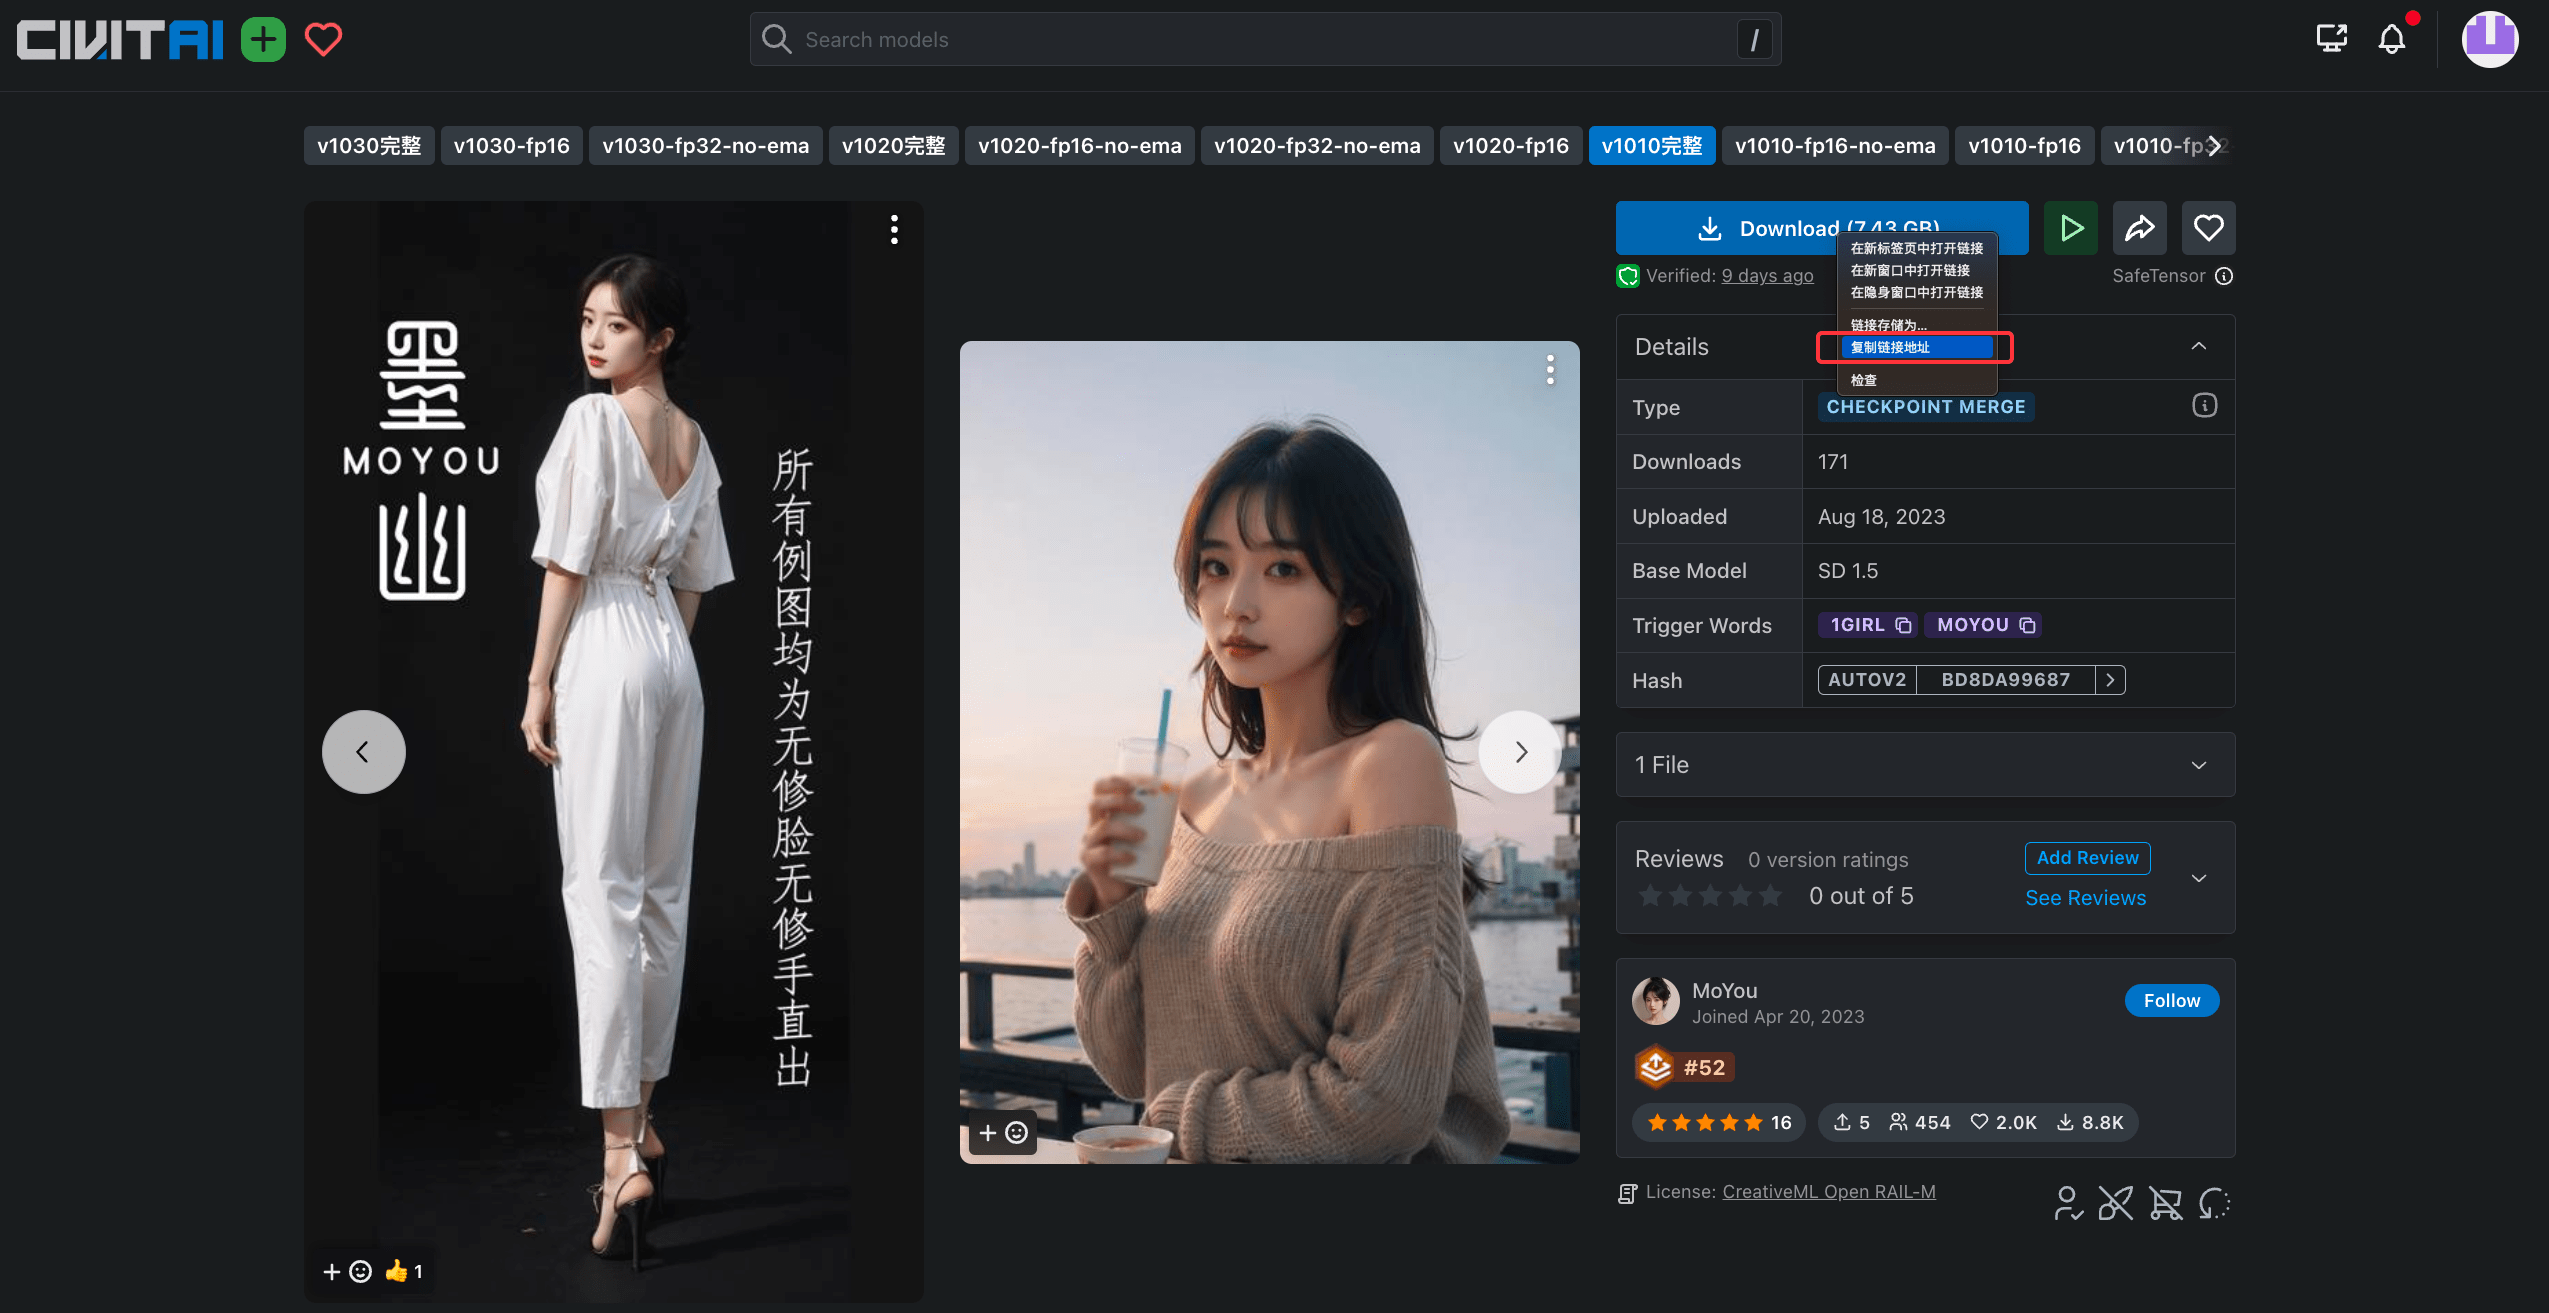The image size is (2549, 1313).
Task: Follow the creator MoYou
Action: coord(2171,1000)
